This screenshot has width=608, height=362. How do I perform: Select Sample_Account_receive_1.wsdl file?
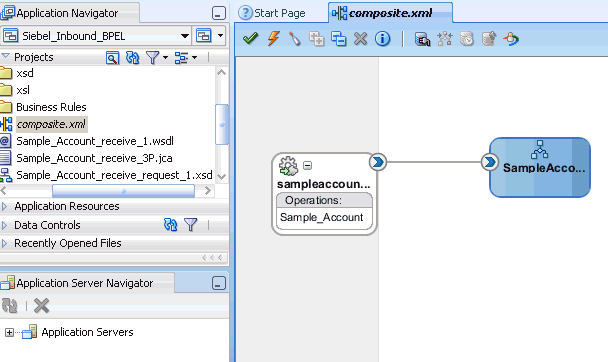coord(95,141)
